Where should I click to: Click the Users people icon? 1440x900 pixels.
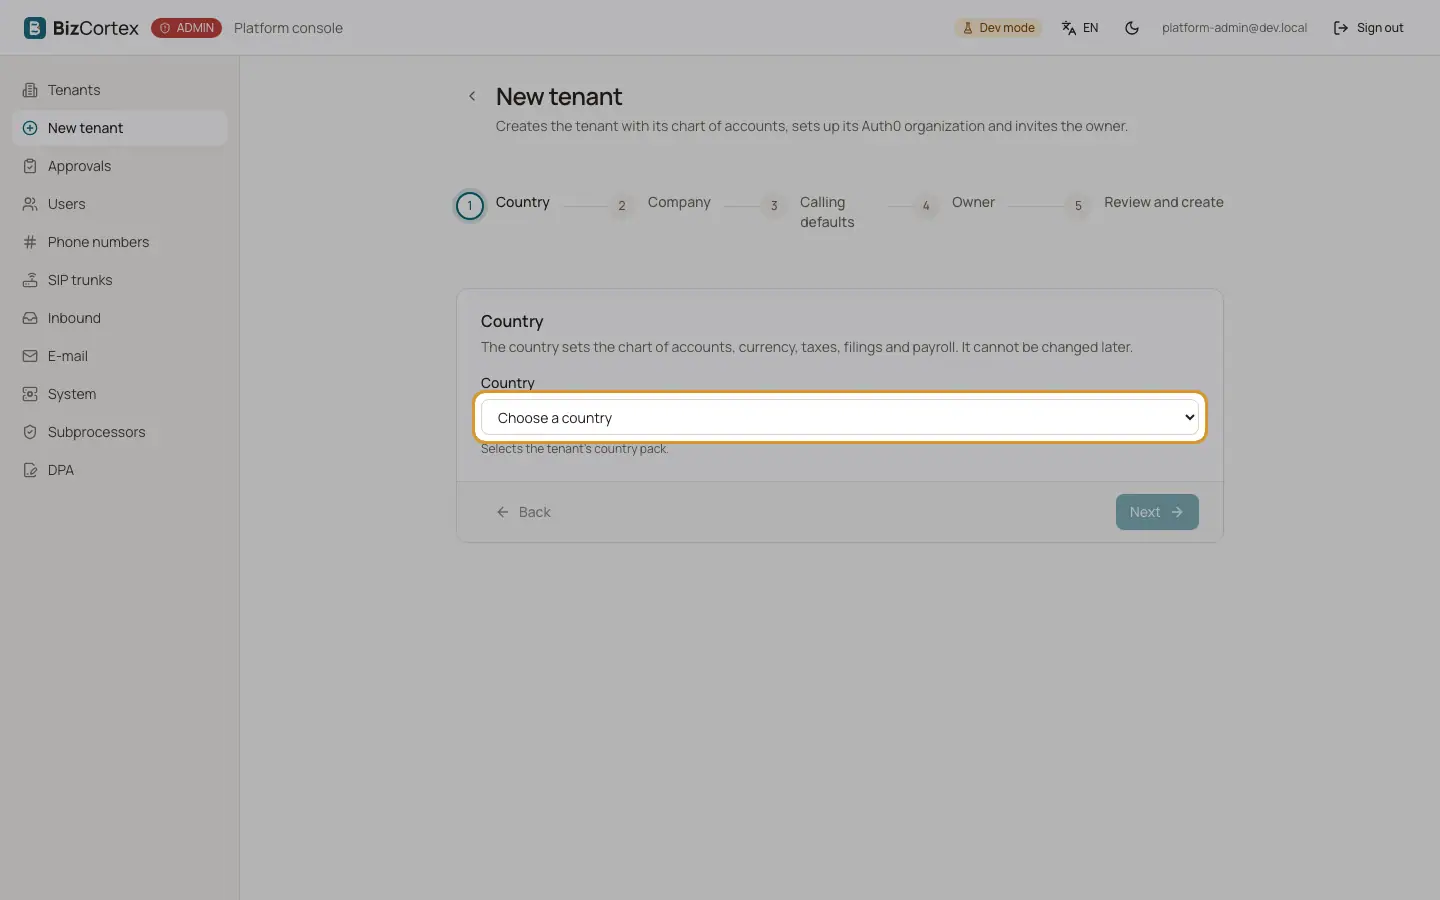coord(30,204)
